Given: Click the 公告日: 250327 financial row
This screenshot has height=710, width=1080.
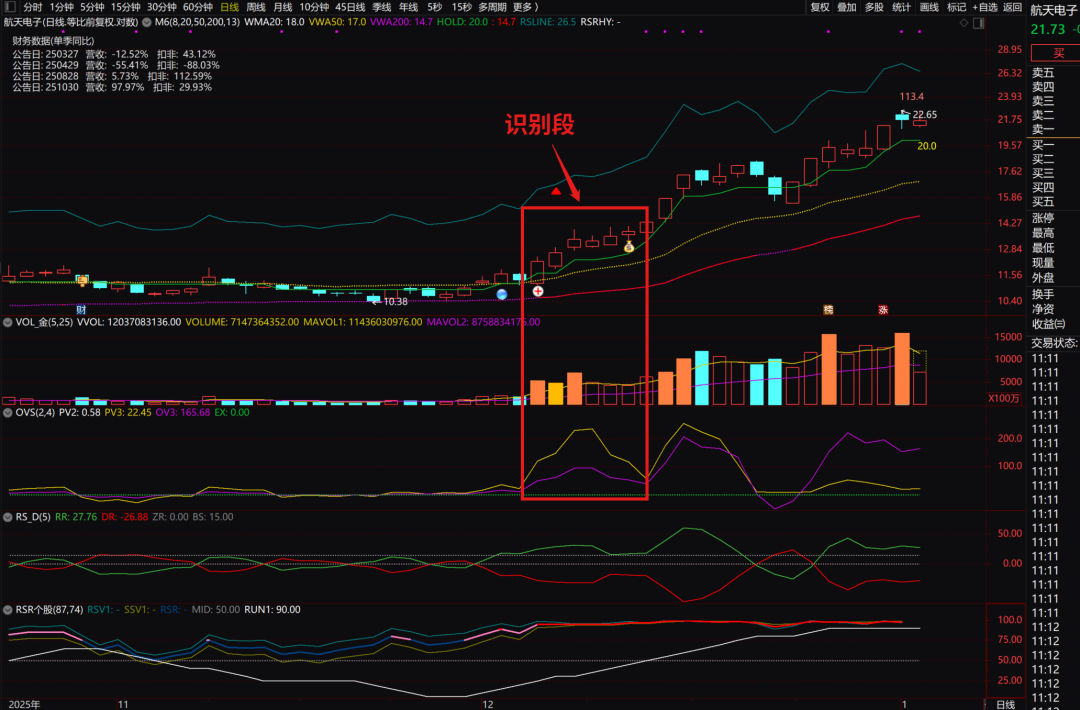Looking at the screenshot, I should click(x=114, y=54).
